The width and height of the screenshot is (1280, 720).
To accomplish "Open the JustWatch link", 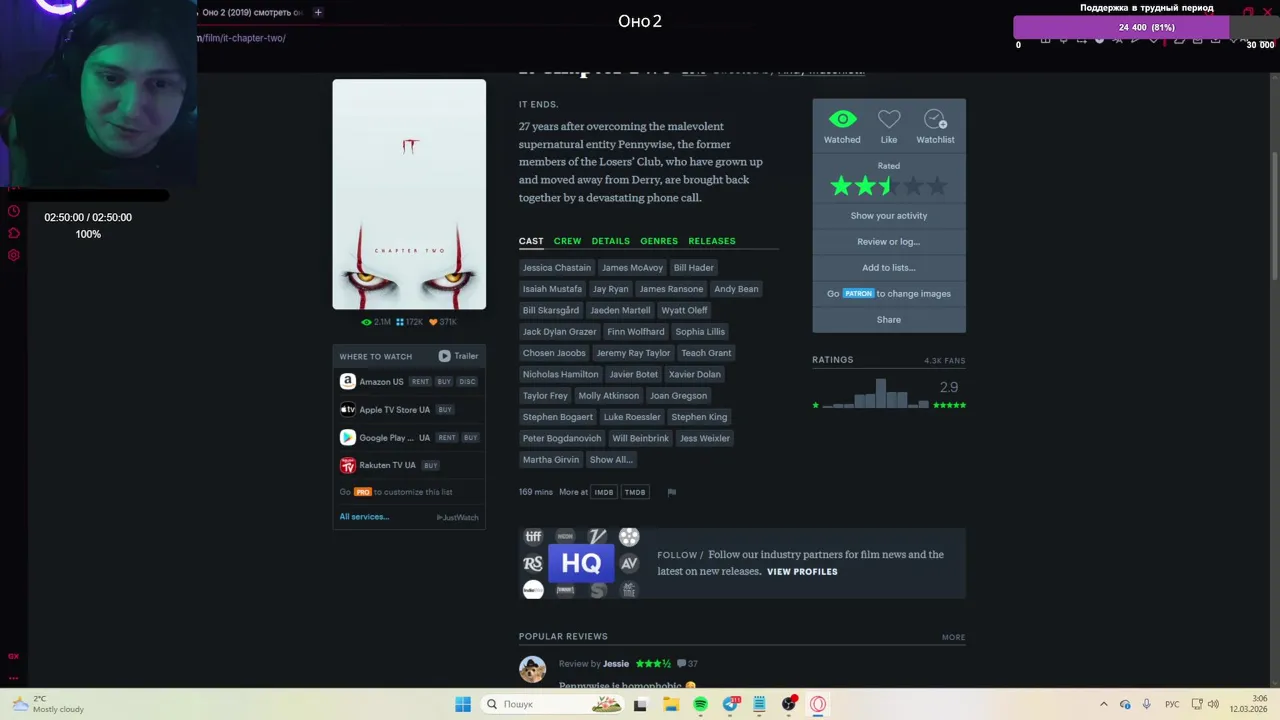I will (458, 518).
